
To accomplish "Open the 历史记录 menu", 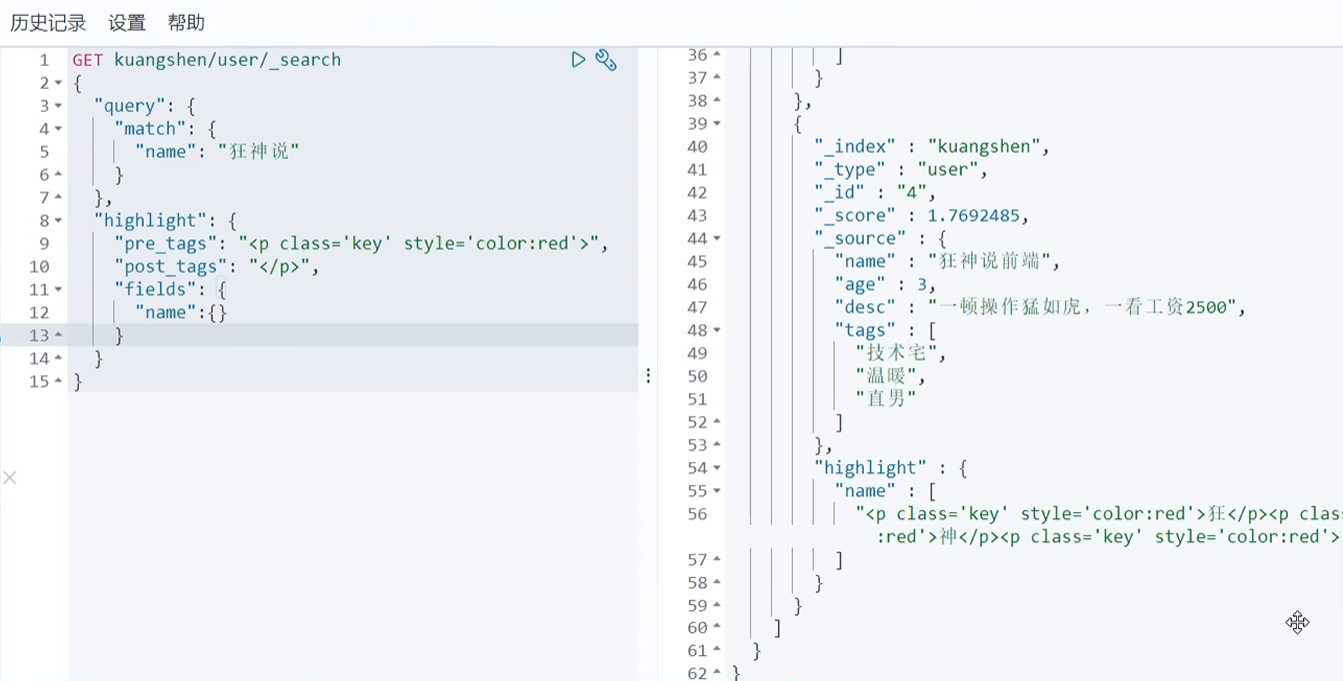I will click(x=48, y=23).
